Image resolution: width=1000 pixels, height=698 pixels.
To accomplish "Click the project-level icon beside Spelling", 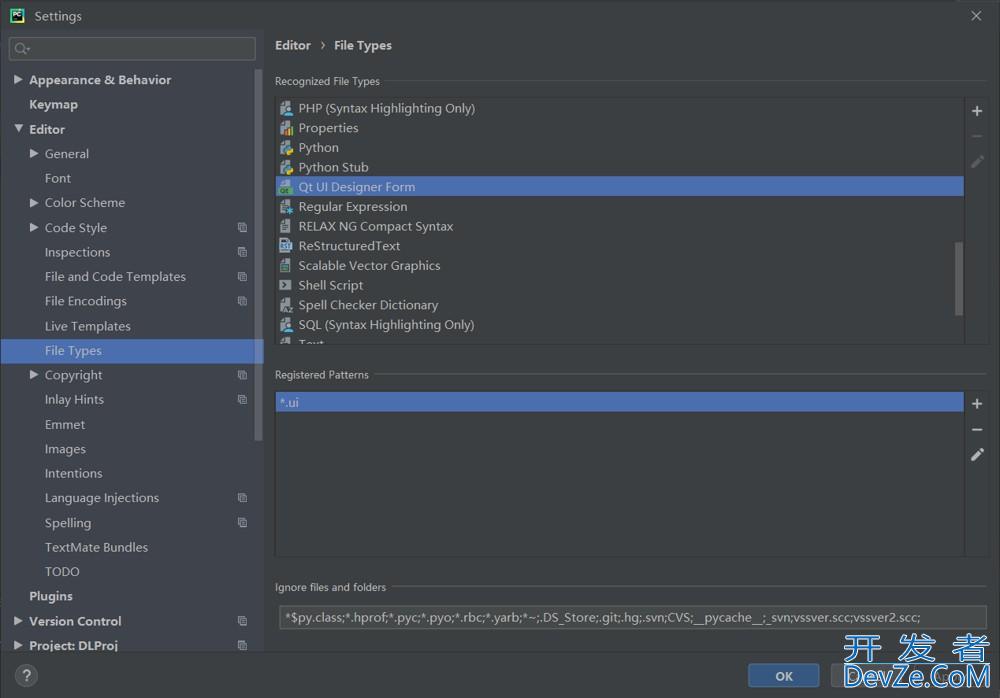I will (242, 523).
